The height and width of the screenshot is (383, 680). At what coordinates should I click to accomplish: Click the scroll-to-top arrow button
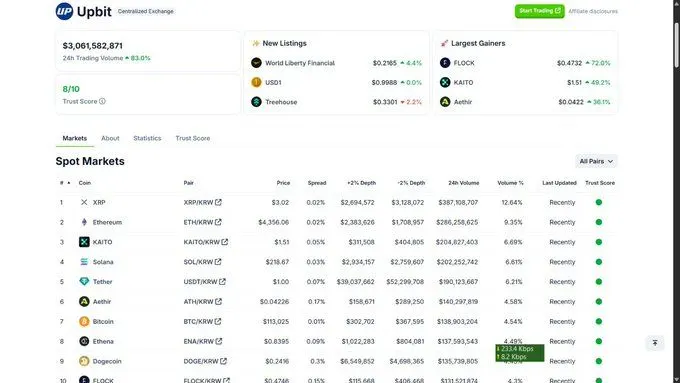(655, 343)
